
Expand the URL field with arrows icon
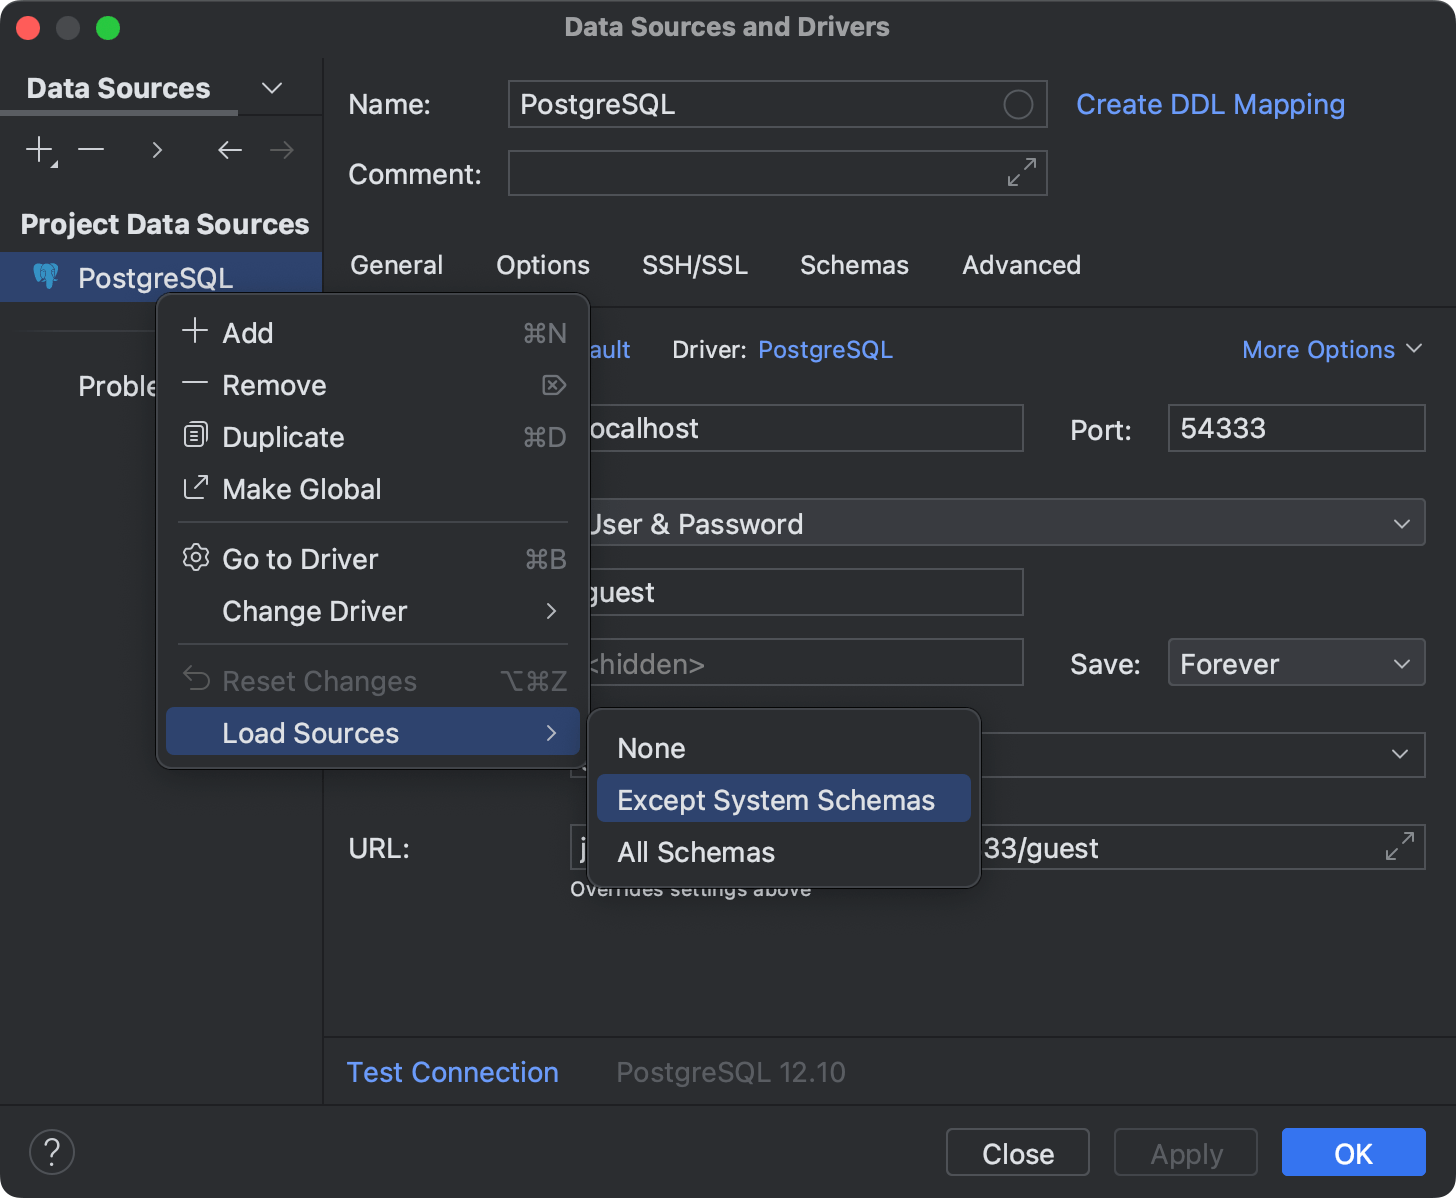coord(1399,847)
